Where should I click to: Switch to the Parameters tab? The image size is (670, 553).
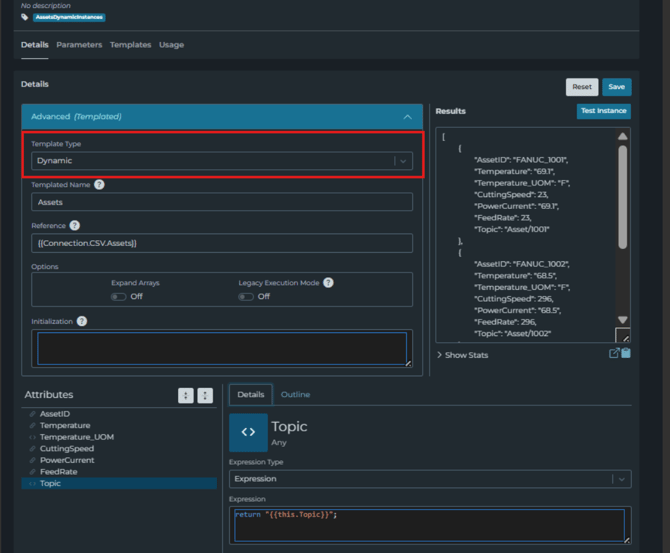(x=79, y=45)
